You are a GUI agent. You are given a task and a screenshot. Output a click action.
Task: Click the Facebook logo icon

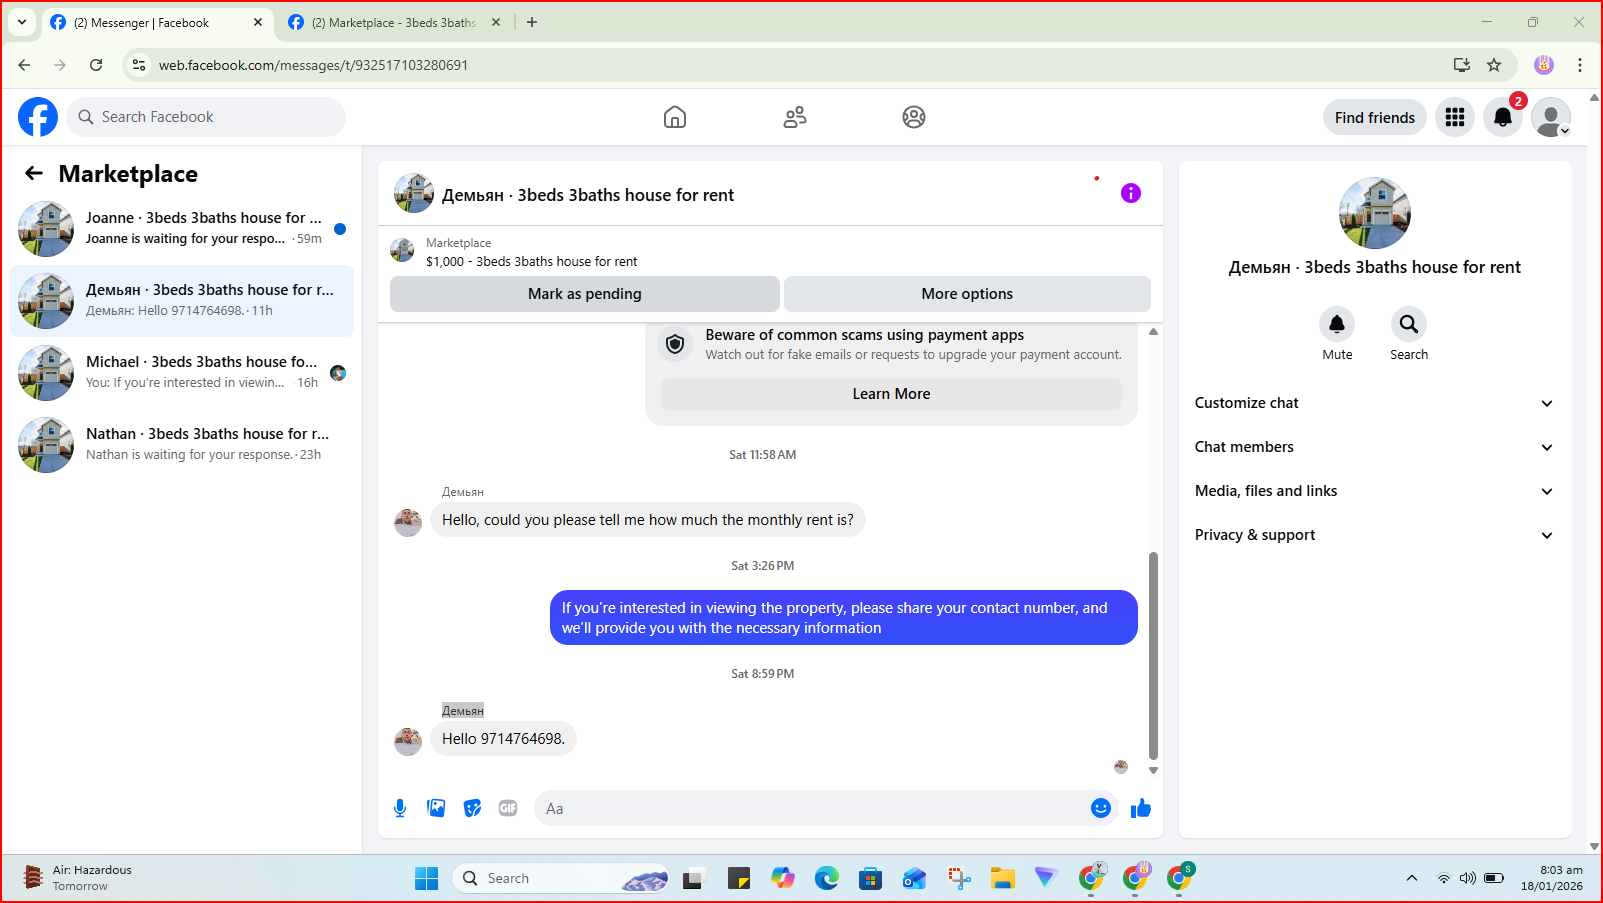pyautogui.click(x=38, y=117)
